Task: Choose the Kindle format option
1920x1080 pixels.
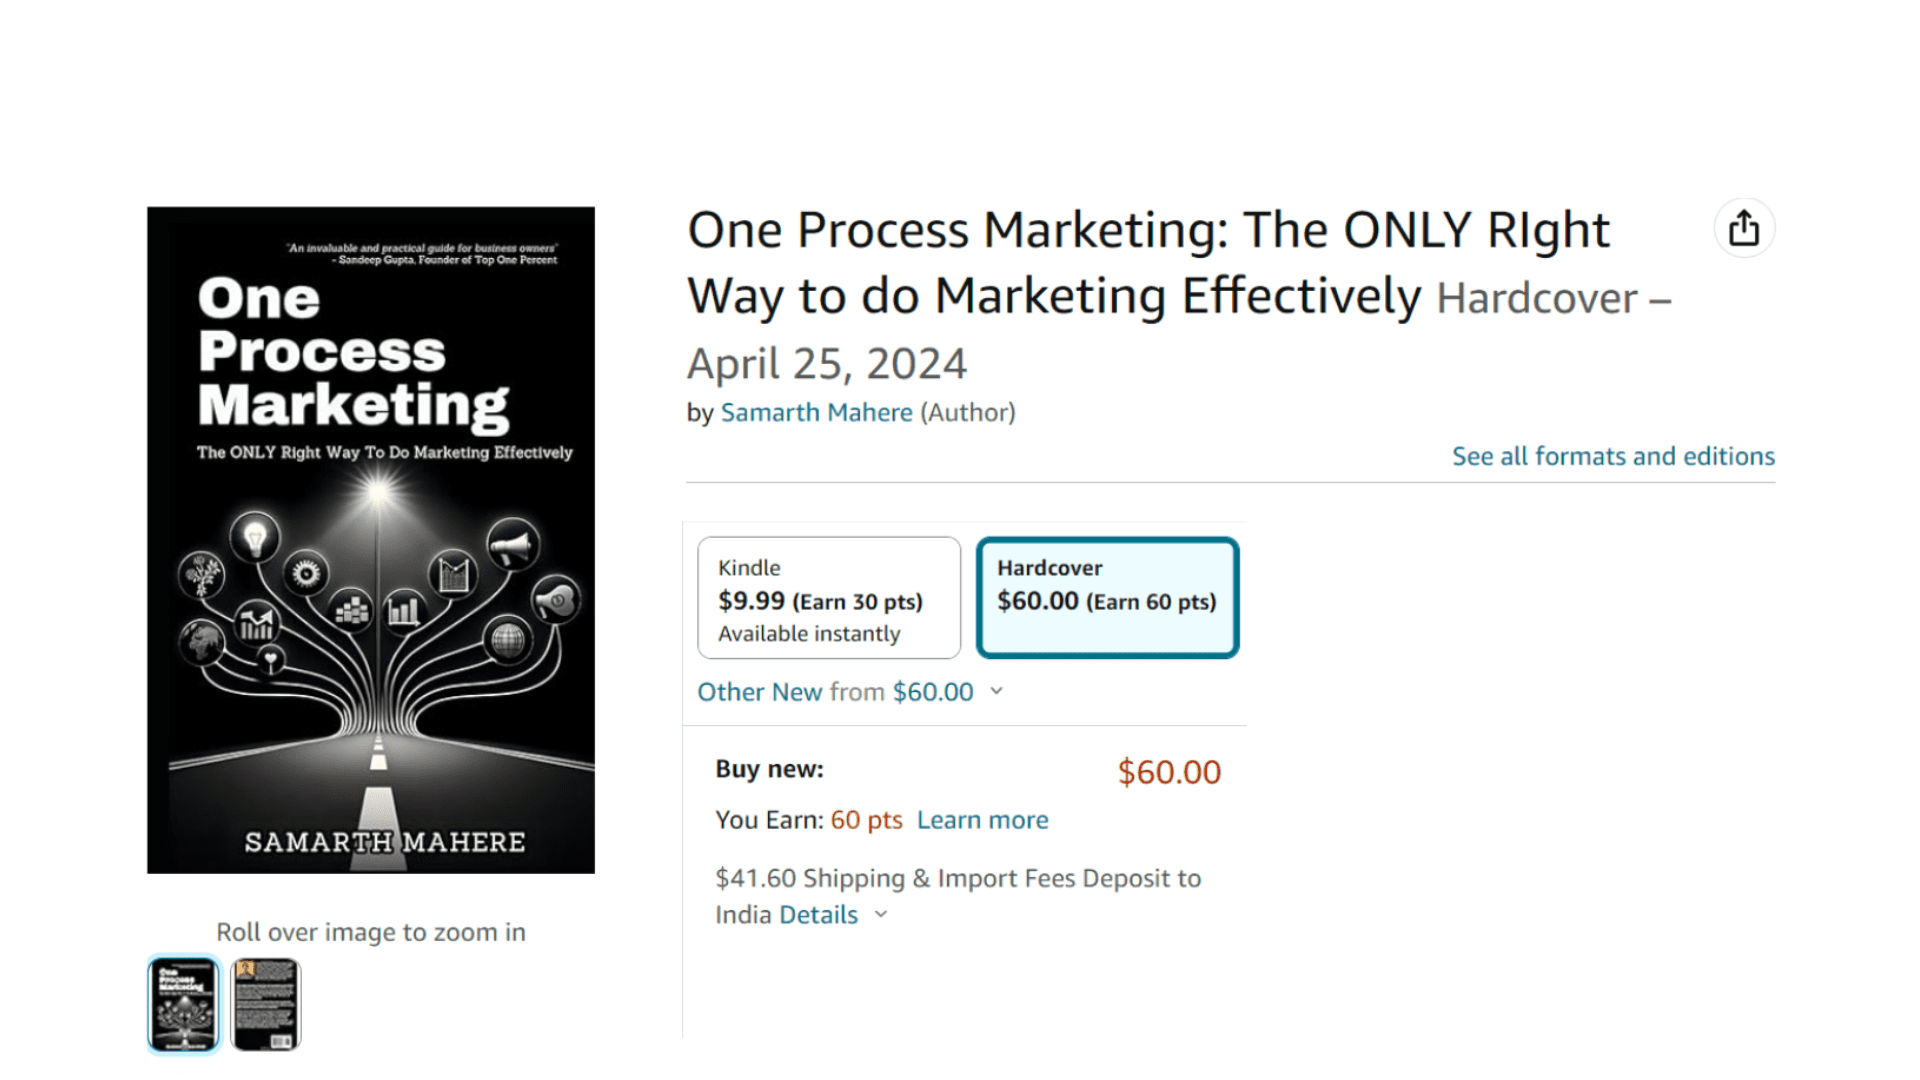Action: coord(828,598)
